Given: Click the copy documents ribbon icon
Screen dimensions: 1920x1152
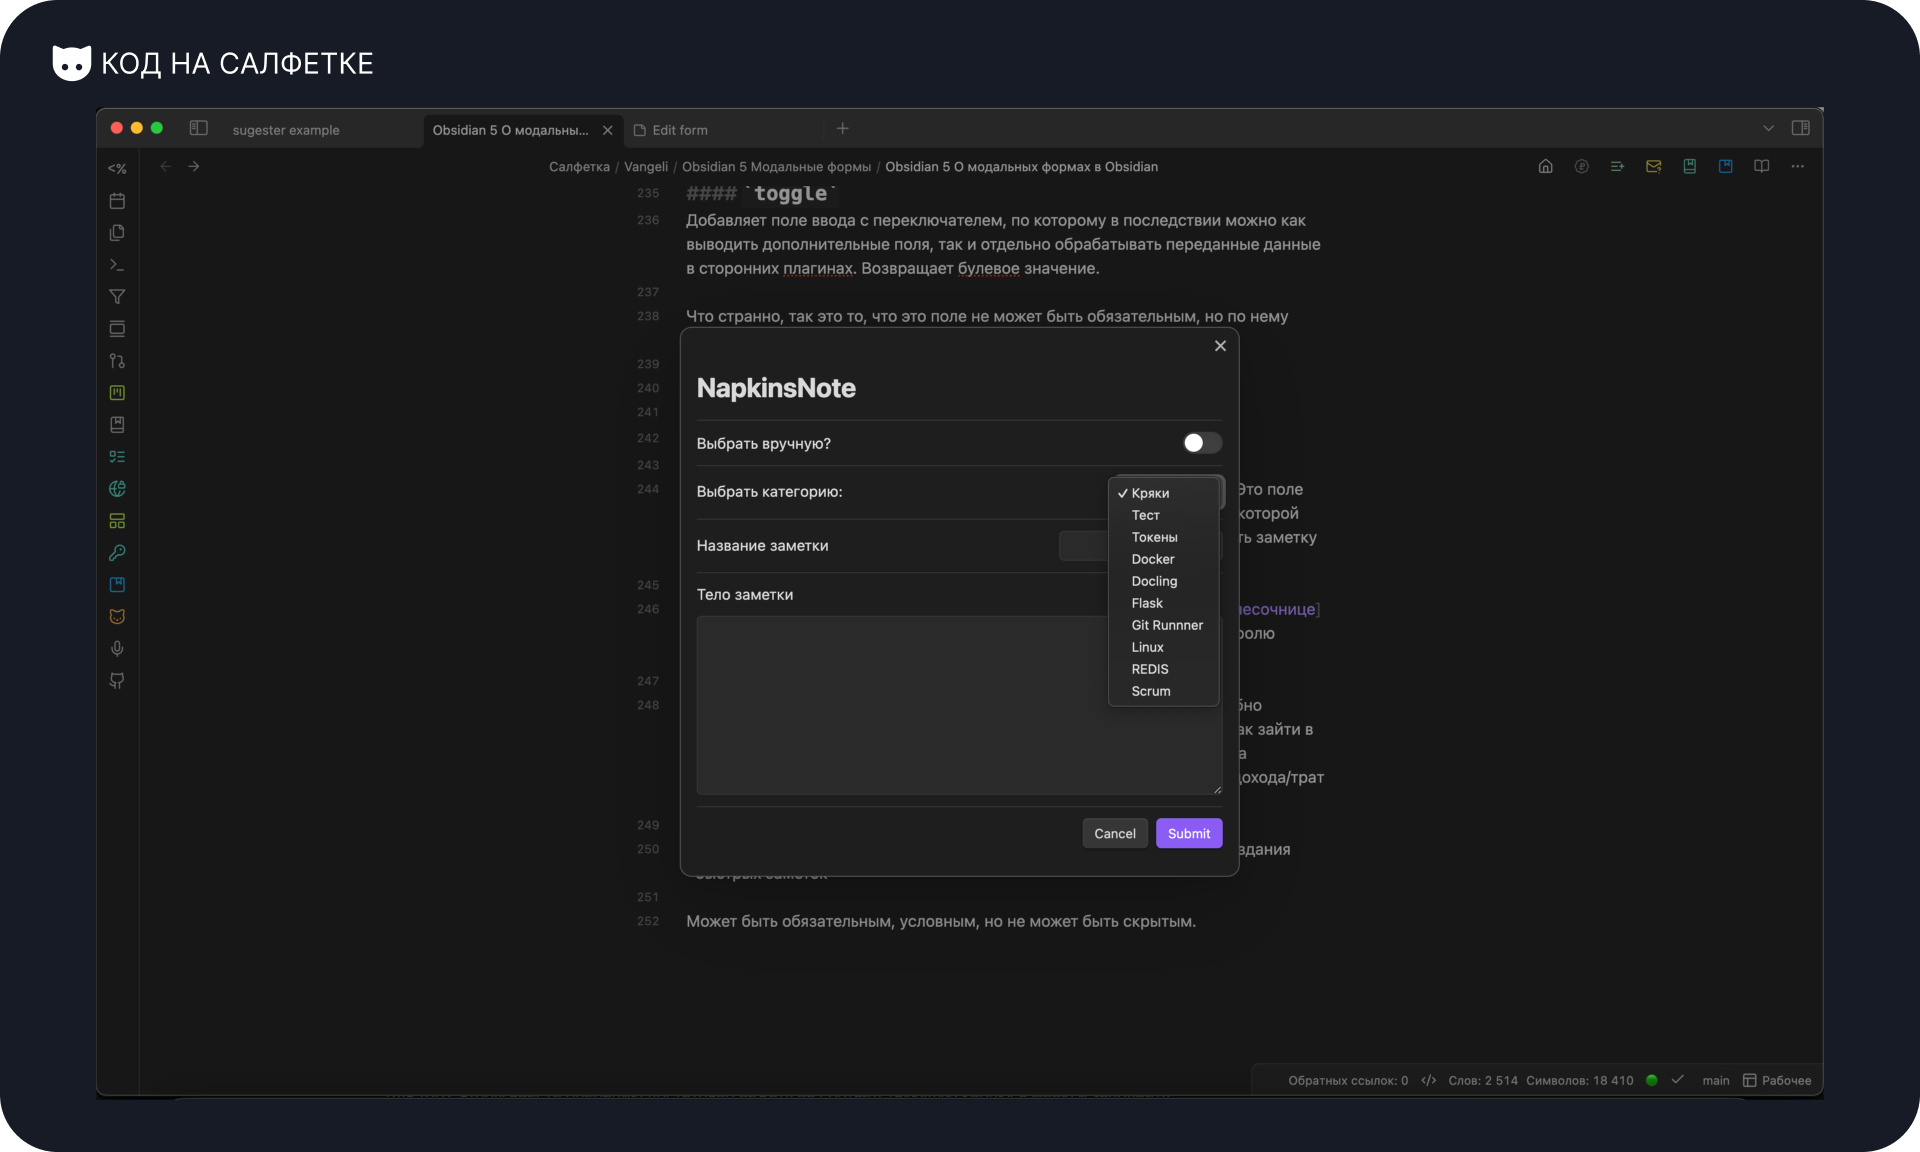Looking at the screenshot, I should [x=117, y=233].
